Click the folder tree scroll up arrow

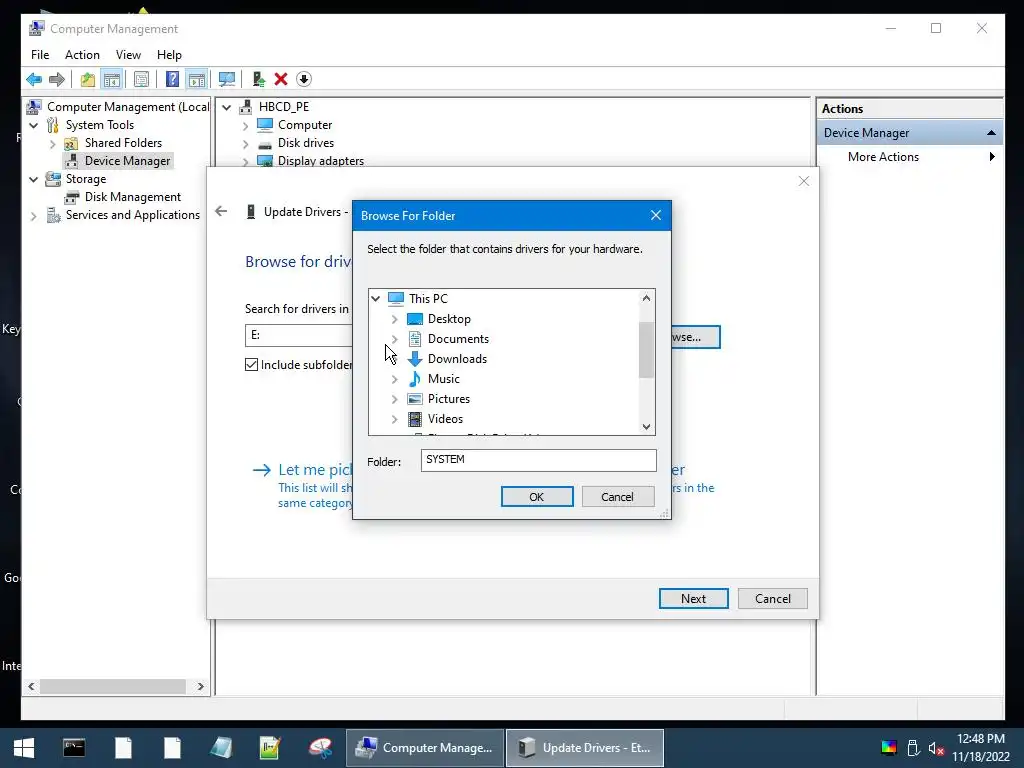(647, 298)
